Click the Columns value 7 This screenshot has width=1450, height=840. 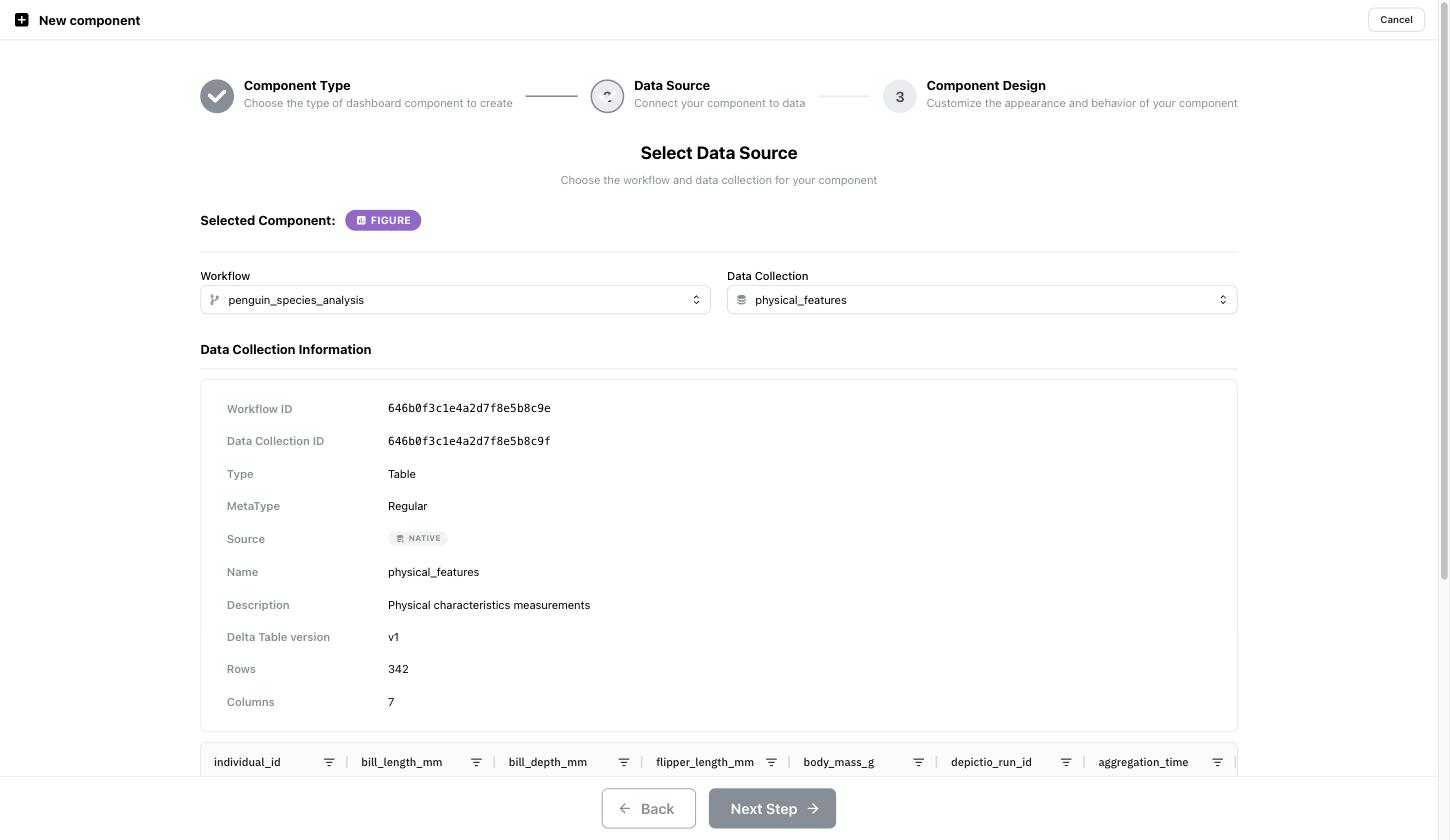coord(391,702)
